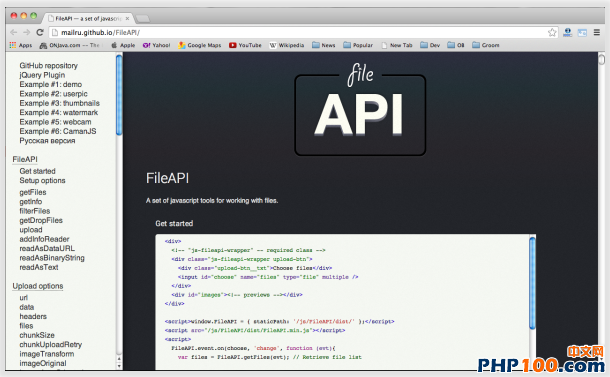Jump to chunkUploadRetry option in sidebar
Screen dimensions: 610x377
(51, 345)
